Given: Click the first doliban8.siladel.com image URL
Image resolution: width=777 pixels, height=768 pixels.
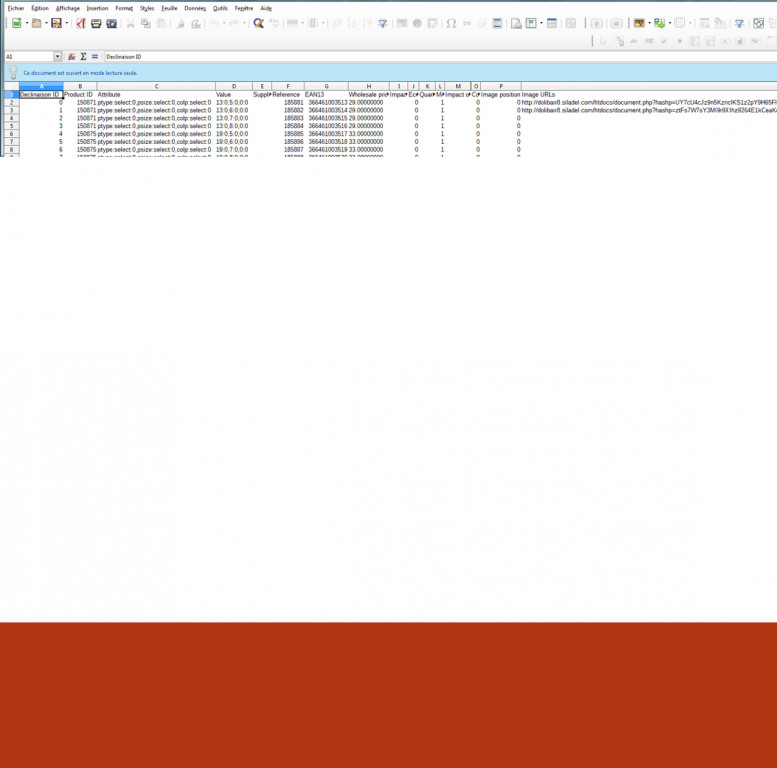Looking at the screenshot, I should (x=649, y=103).
